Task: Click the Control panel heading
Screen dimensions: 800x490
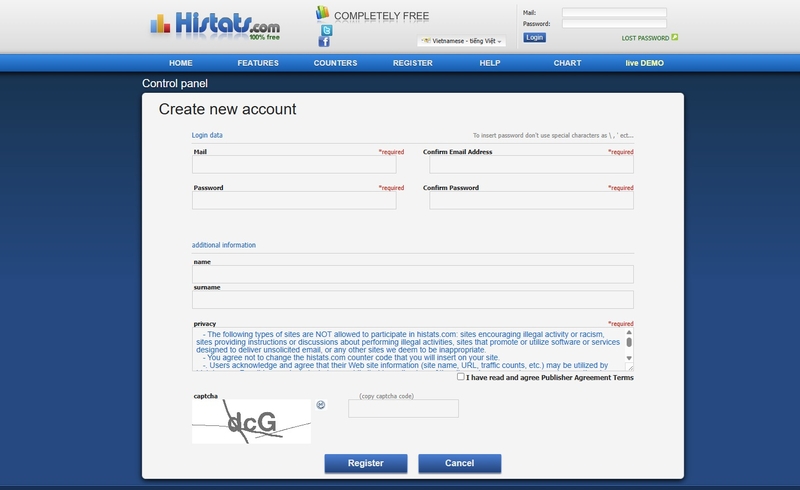Action: click(174, 83)
